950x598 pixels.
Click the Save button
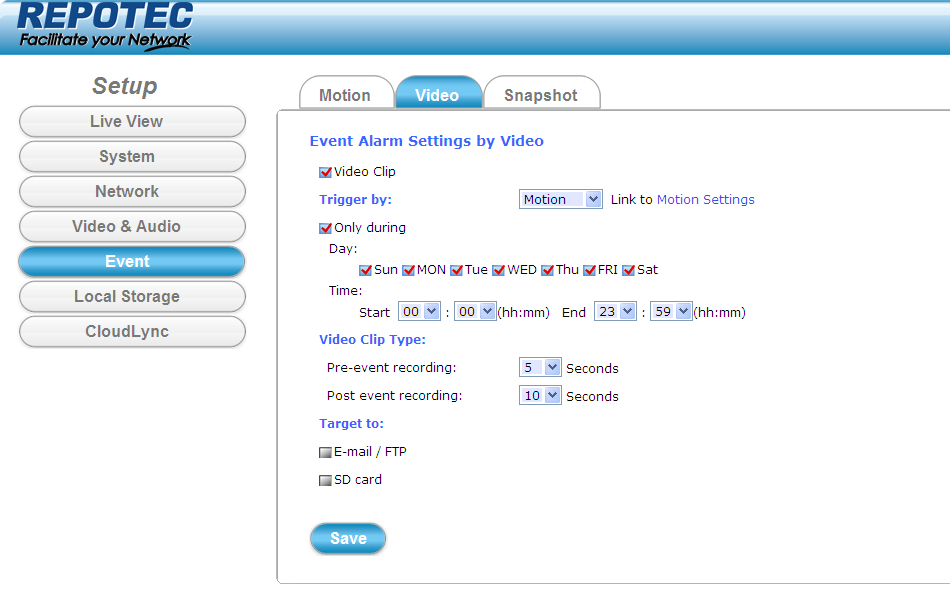point(348,538)
